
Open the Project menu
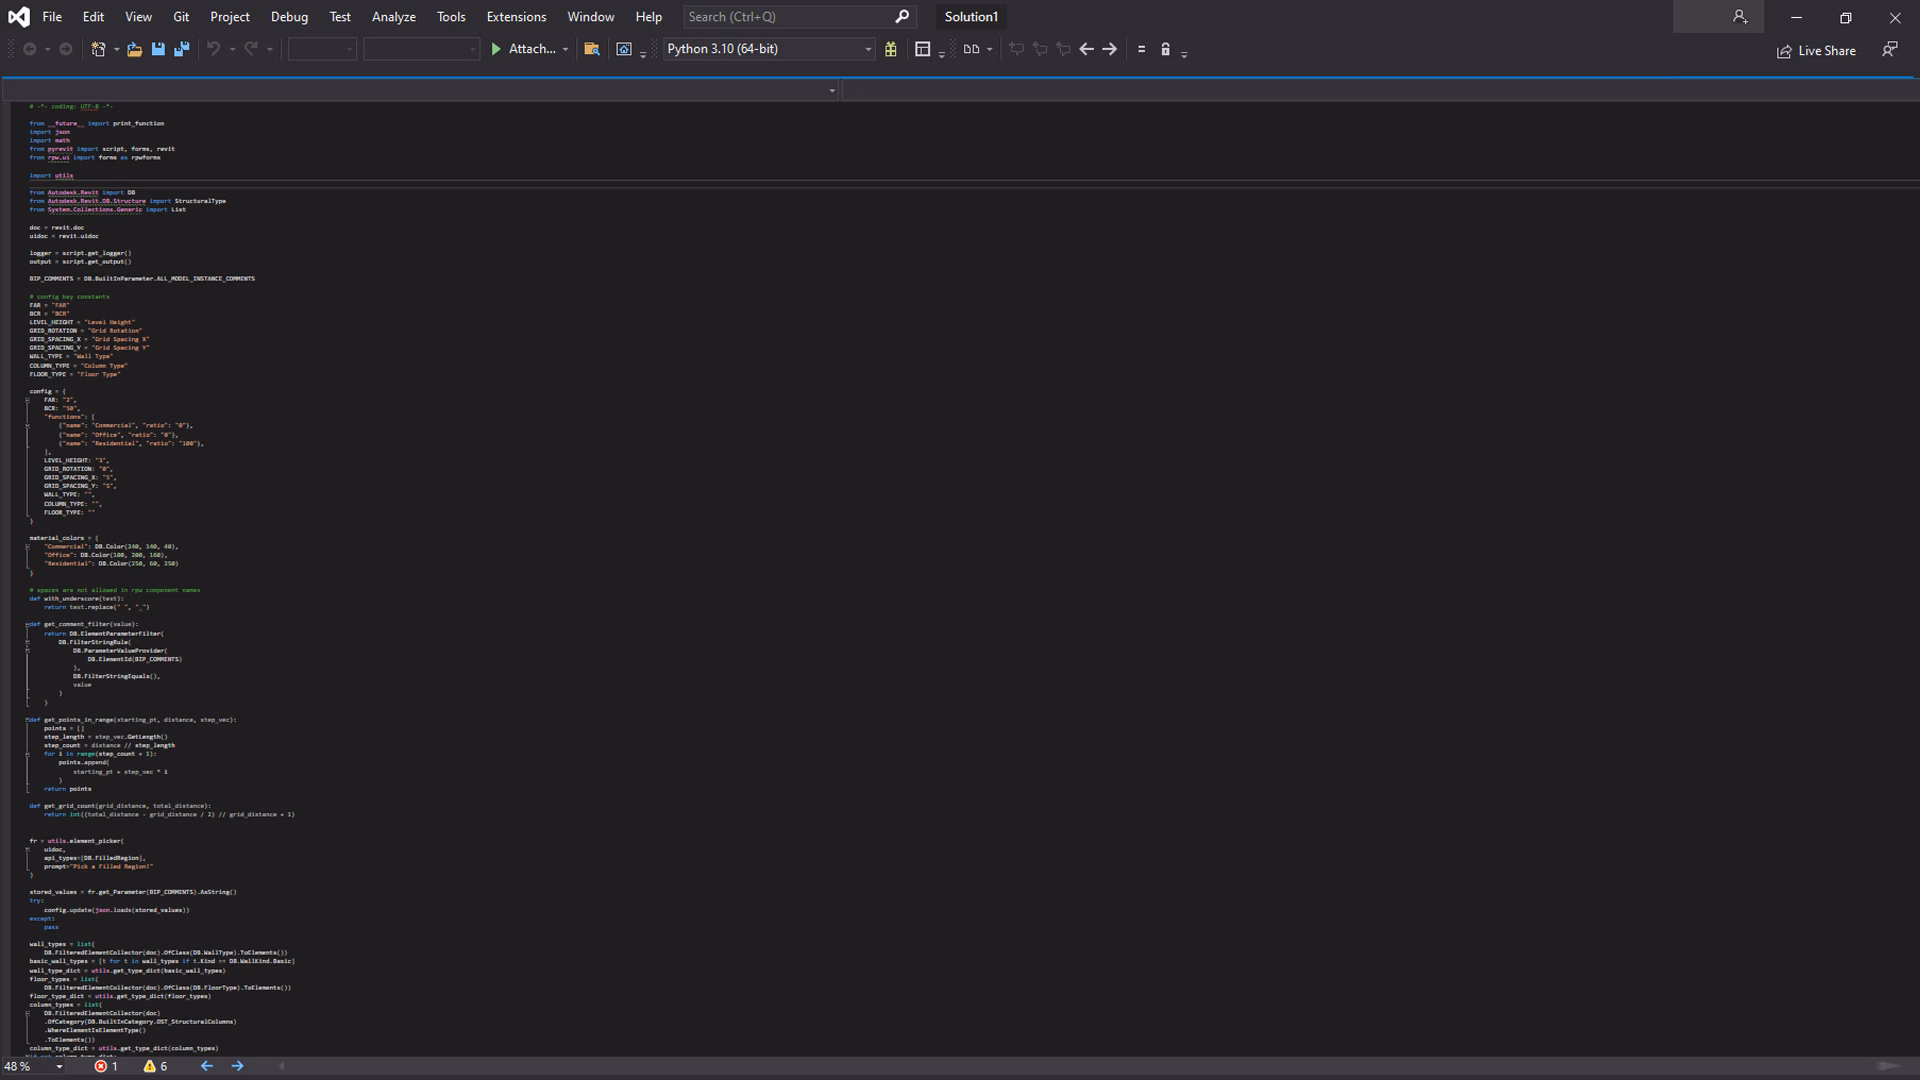click(x=230, y=17)
